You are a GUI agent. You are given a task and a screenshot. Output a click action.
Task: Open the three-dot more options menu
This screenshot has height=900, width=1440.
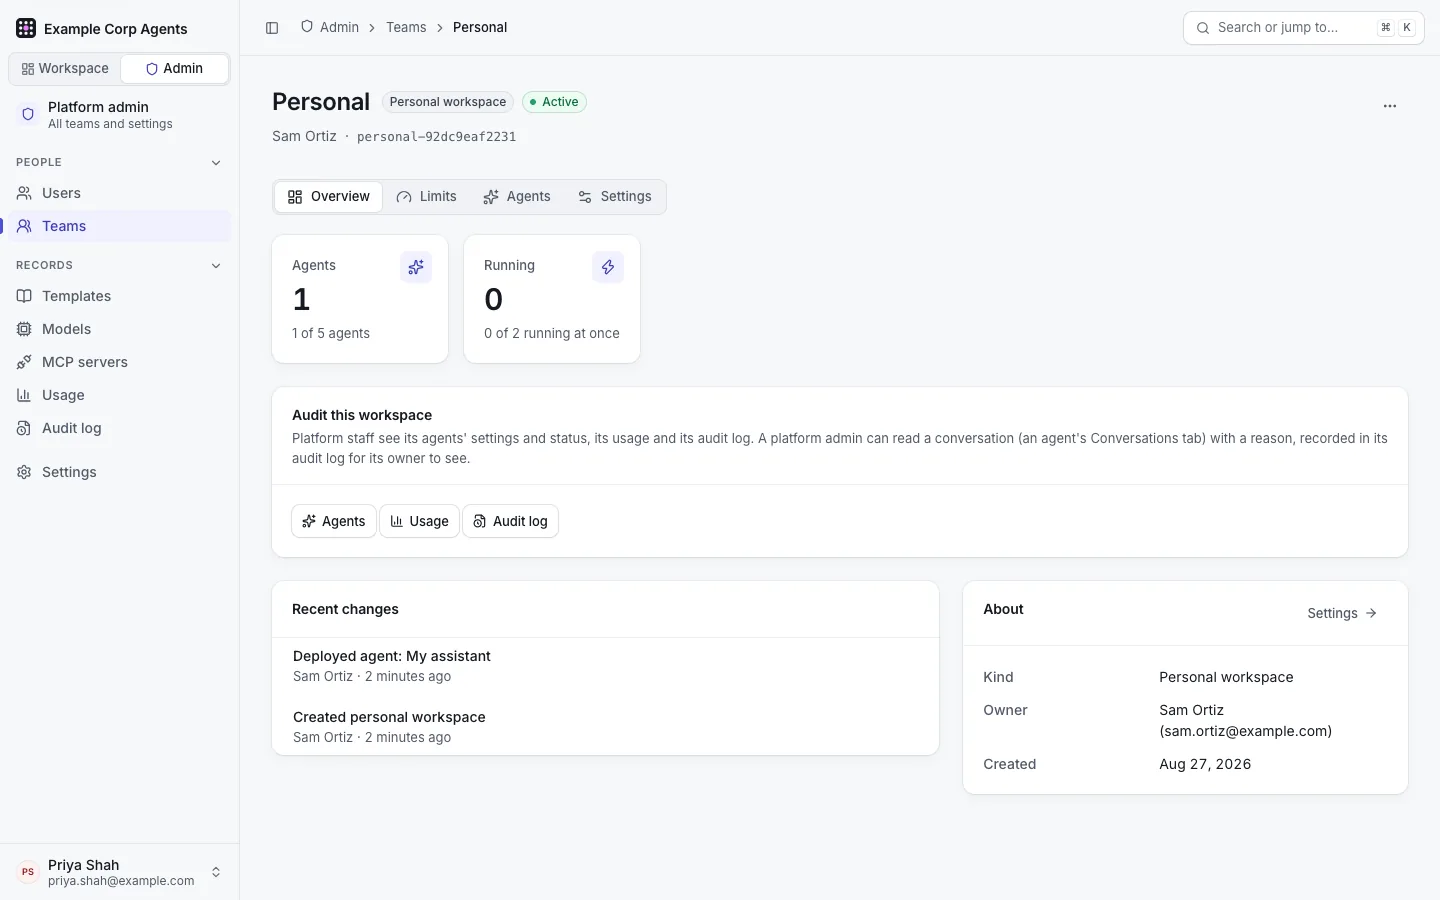coord(1390,106)
